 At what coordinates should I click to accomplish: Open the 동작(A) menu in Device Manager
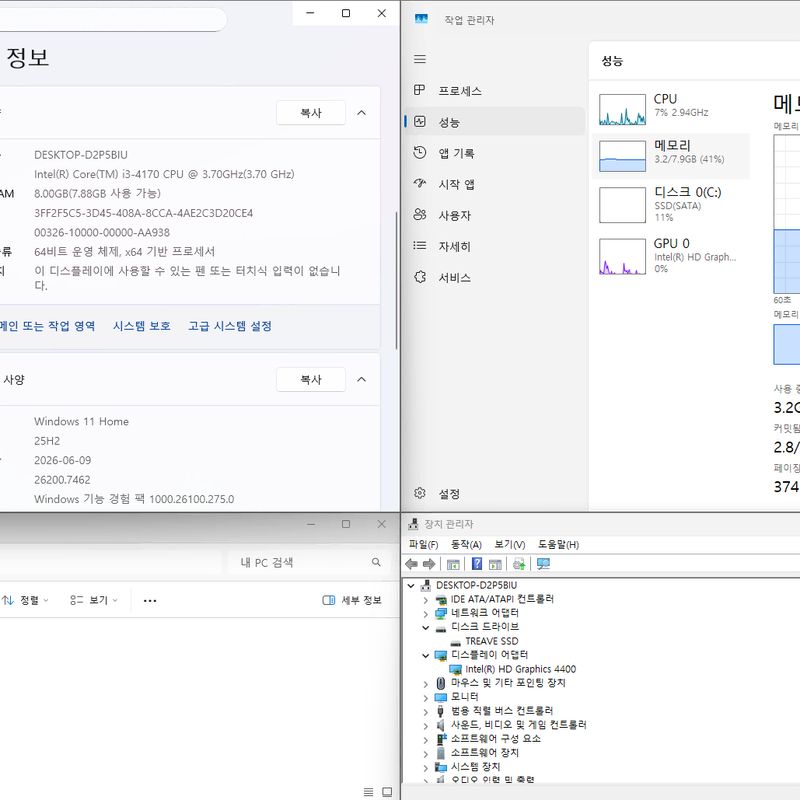pos(466,544)
